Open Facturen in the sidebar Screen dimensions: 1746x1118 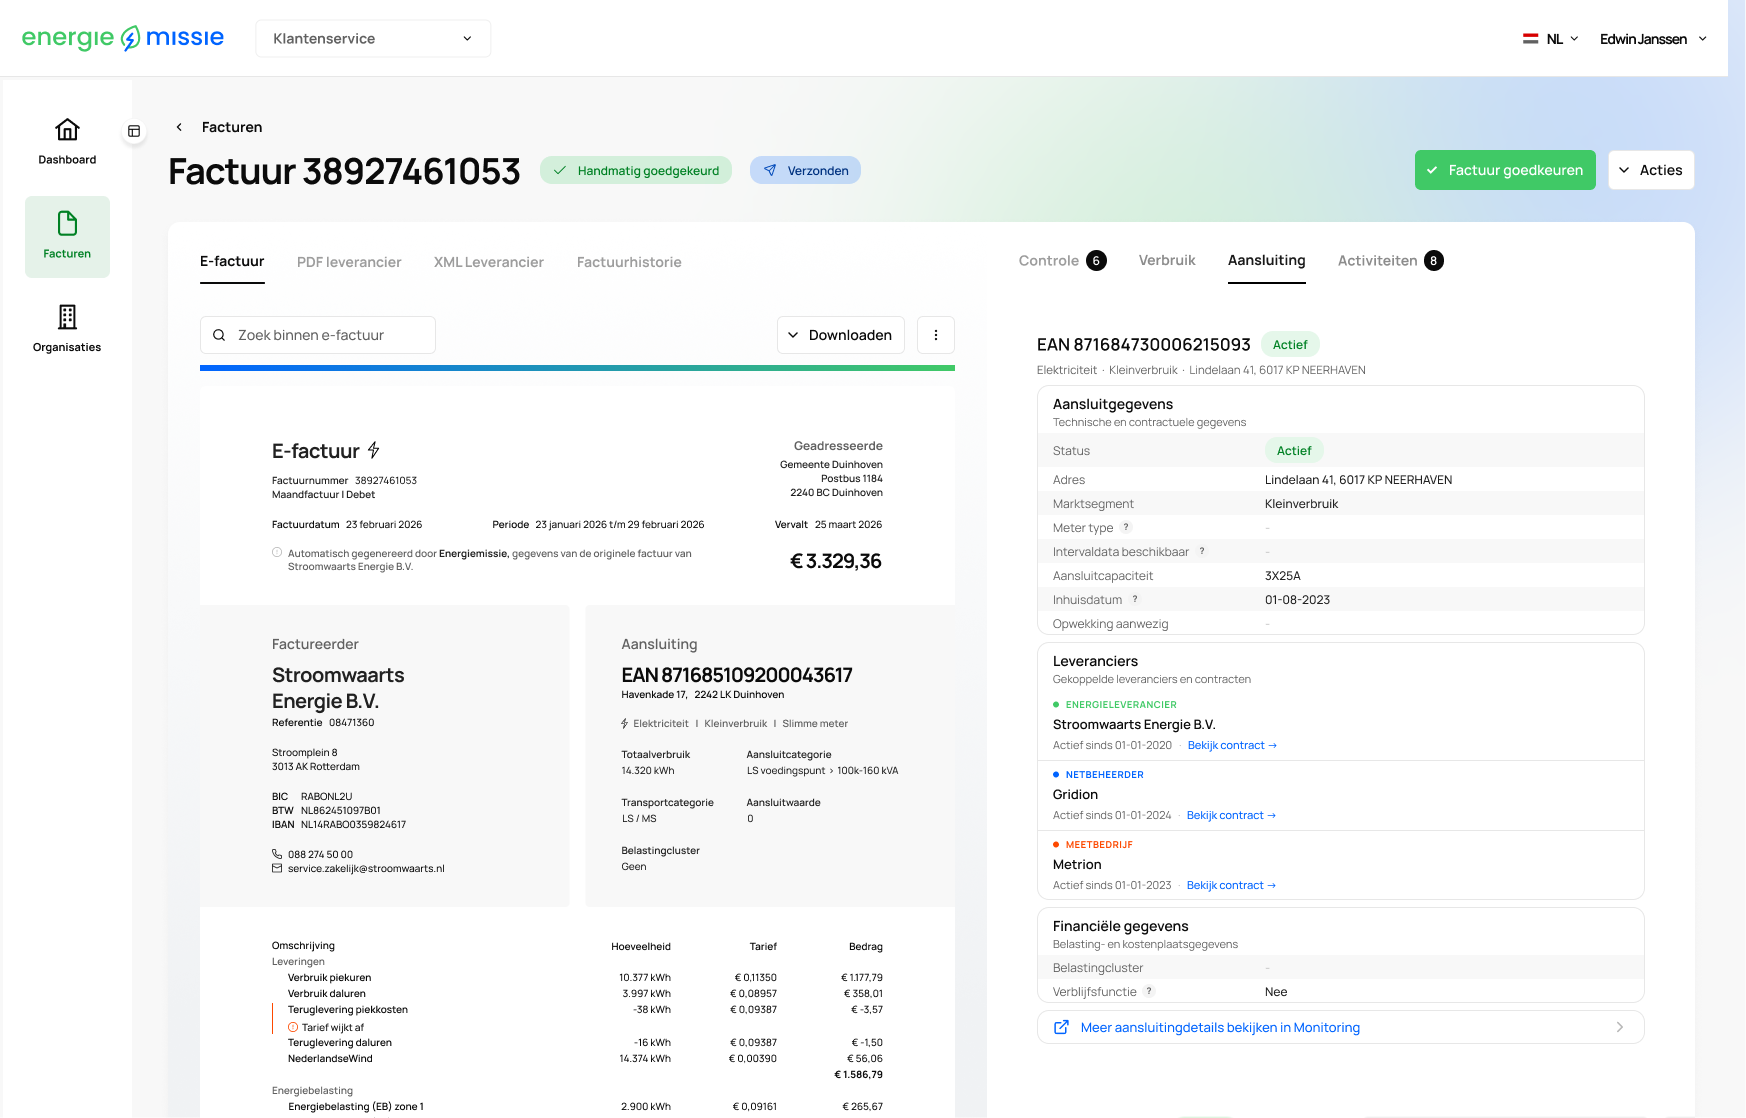(67, 236)
